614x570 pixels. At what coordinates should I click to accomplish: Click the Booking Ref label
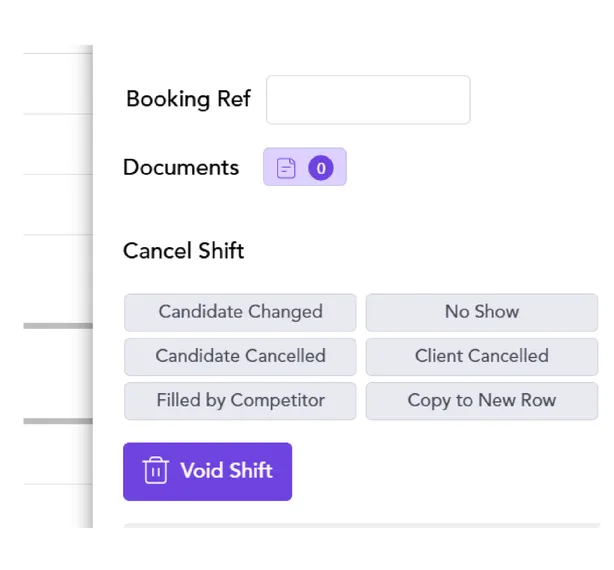point(188,99)
